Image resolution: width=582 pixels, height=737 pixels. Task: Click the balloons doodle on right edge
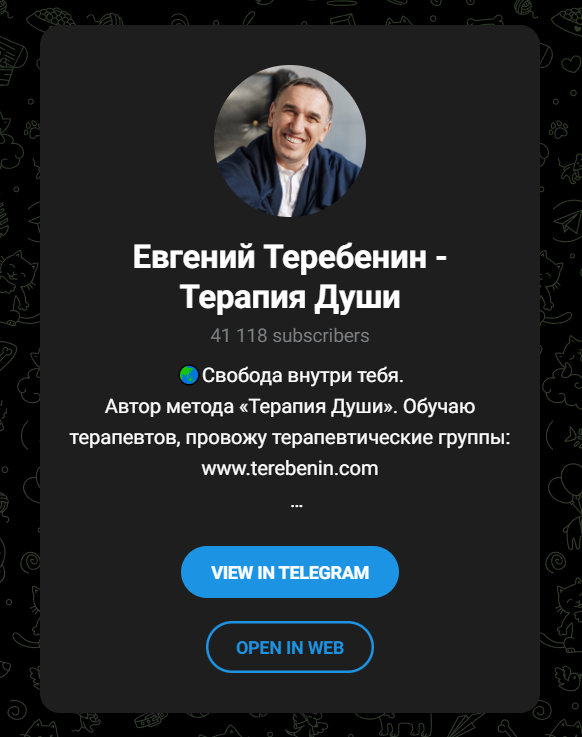click(566, 484)
